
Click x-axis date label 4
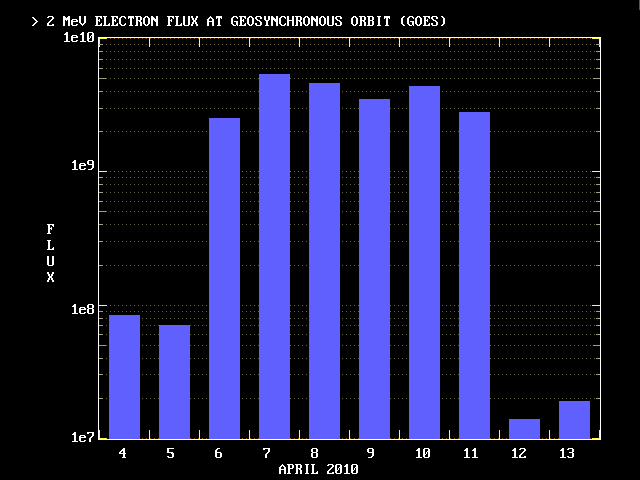point(122,453)
